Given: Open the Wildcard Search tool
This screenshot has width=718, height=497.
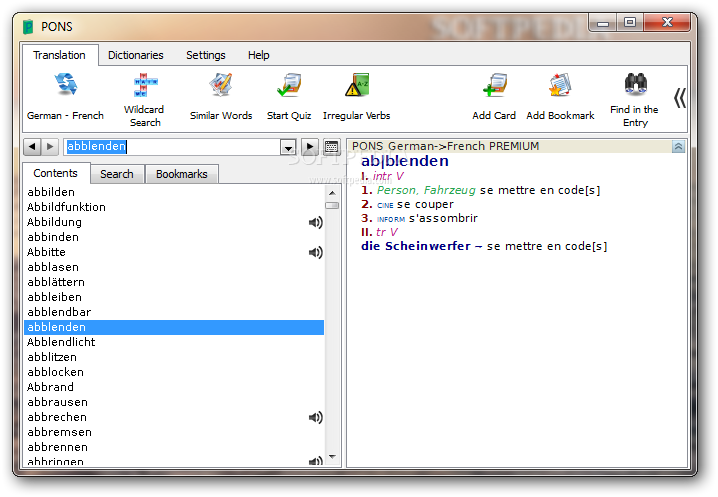Looking at the screenshot, I should (x=144, y=99).
